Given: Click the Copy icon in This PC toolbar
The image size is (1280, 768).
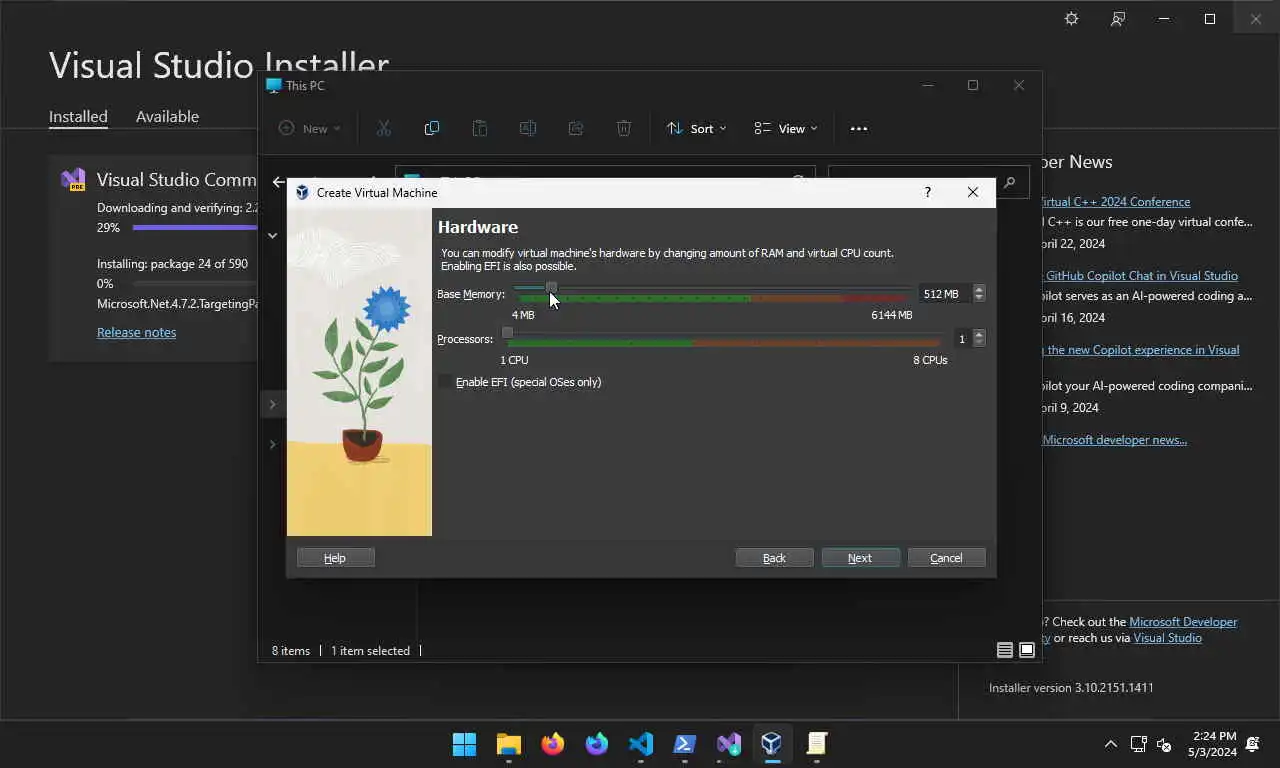Looking at the screenshot, I should pos(432,128).
